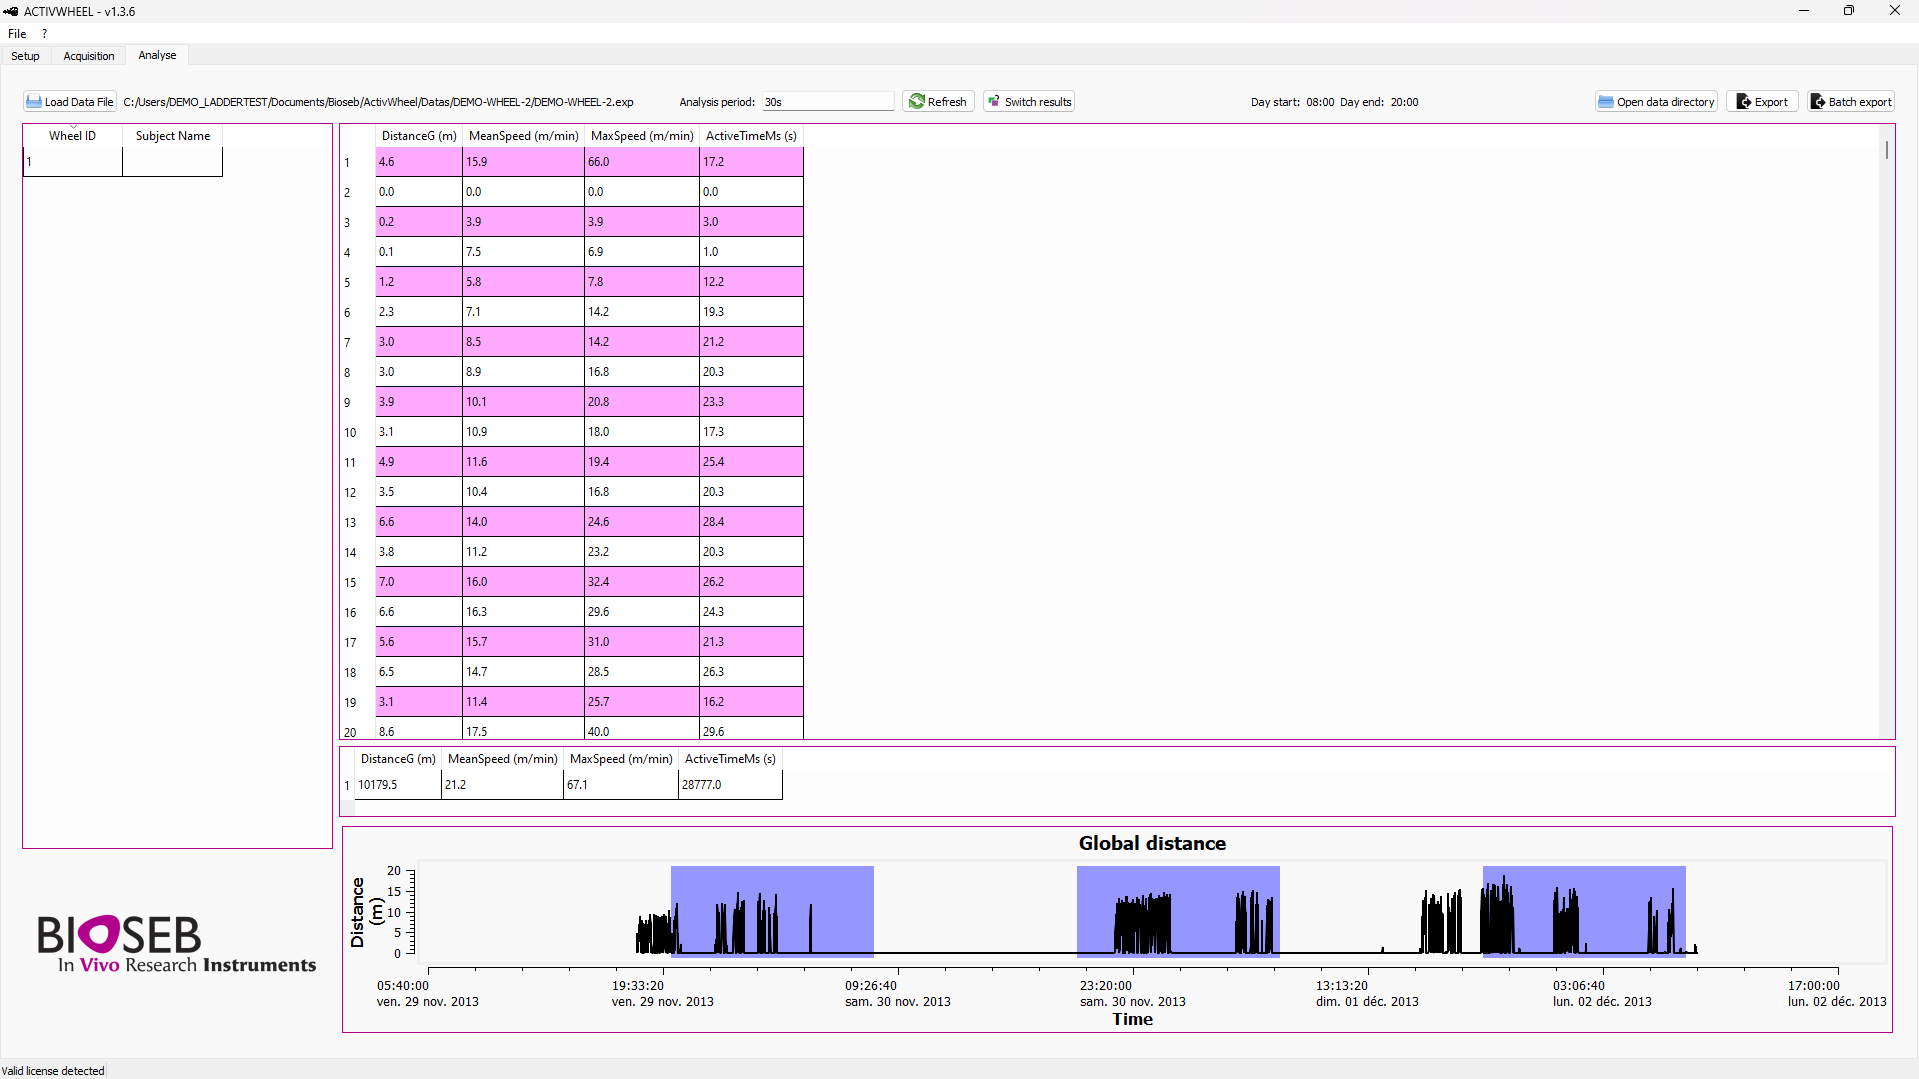This screenshot has width=1919, height=1079.
Task: Switch to the Acquisition tab
Action: (89, 56)
